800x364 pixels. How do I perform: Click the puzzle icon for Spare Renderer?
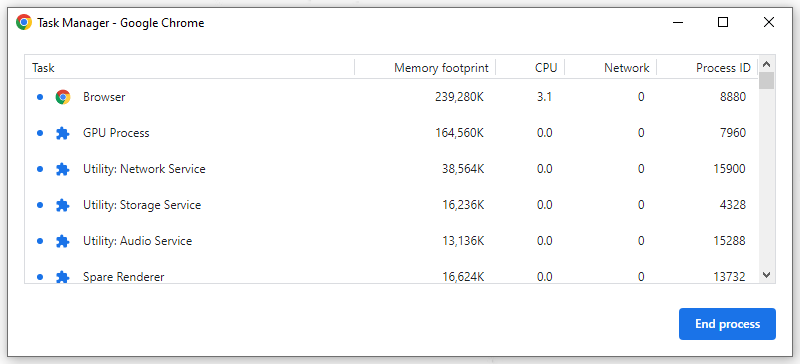[x=63, y=277]
